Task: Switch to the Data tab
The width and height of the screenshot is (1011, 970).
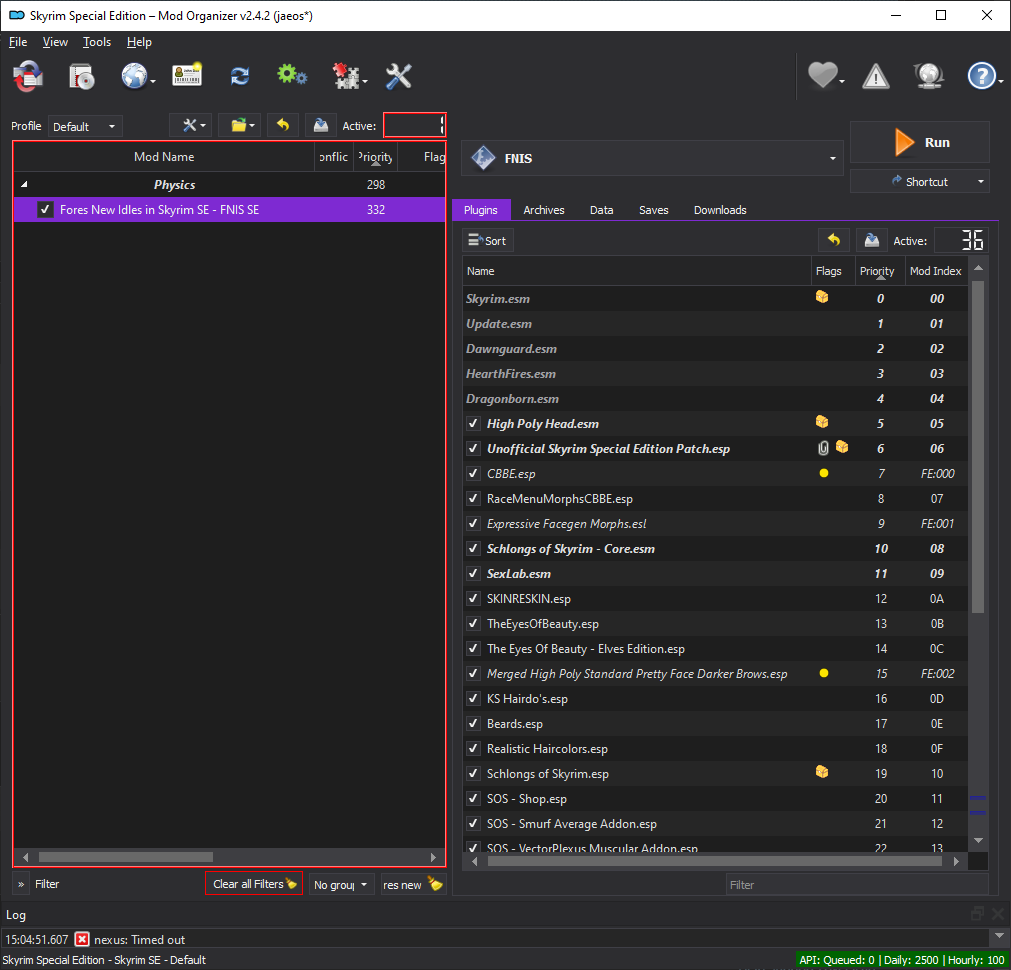Action: 602,210
